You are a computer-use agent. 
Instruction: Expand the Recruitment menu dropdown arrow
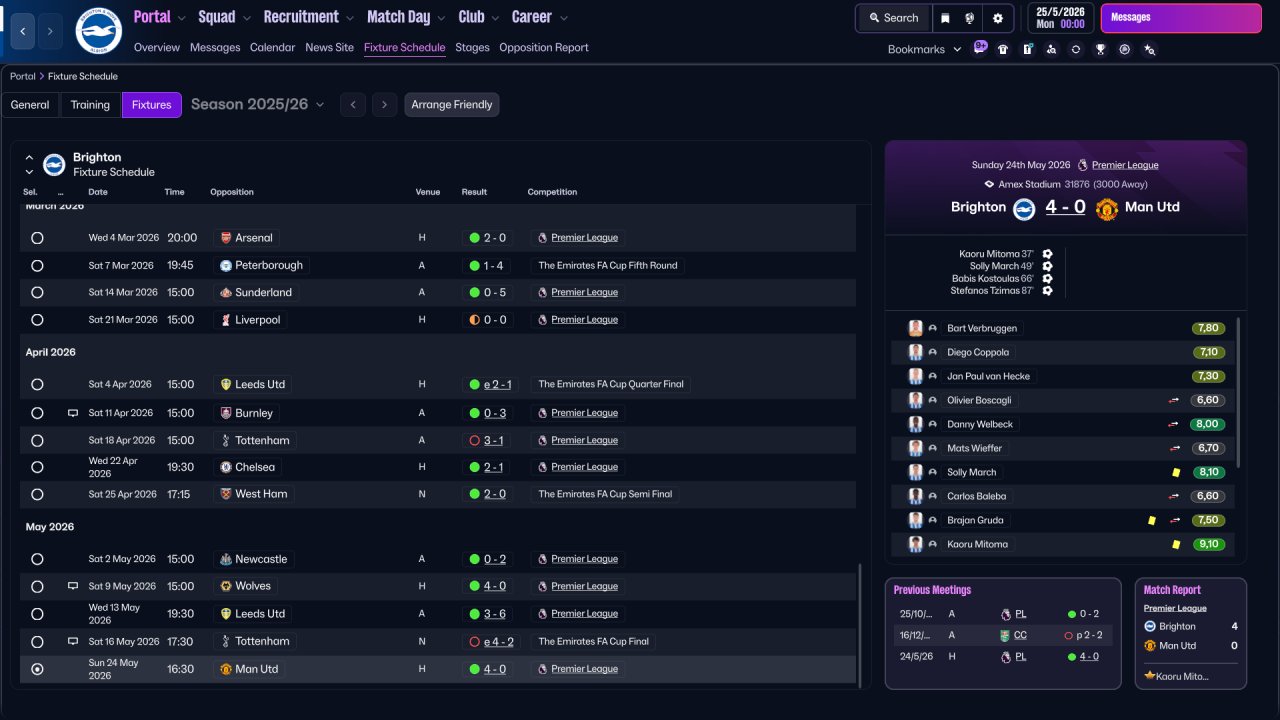coord(349,18)
